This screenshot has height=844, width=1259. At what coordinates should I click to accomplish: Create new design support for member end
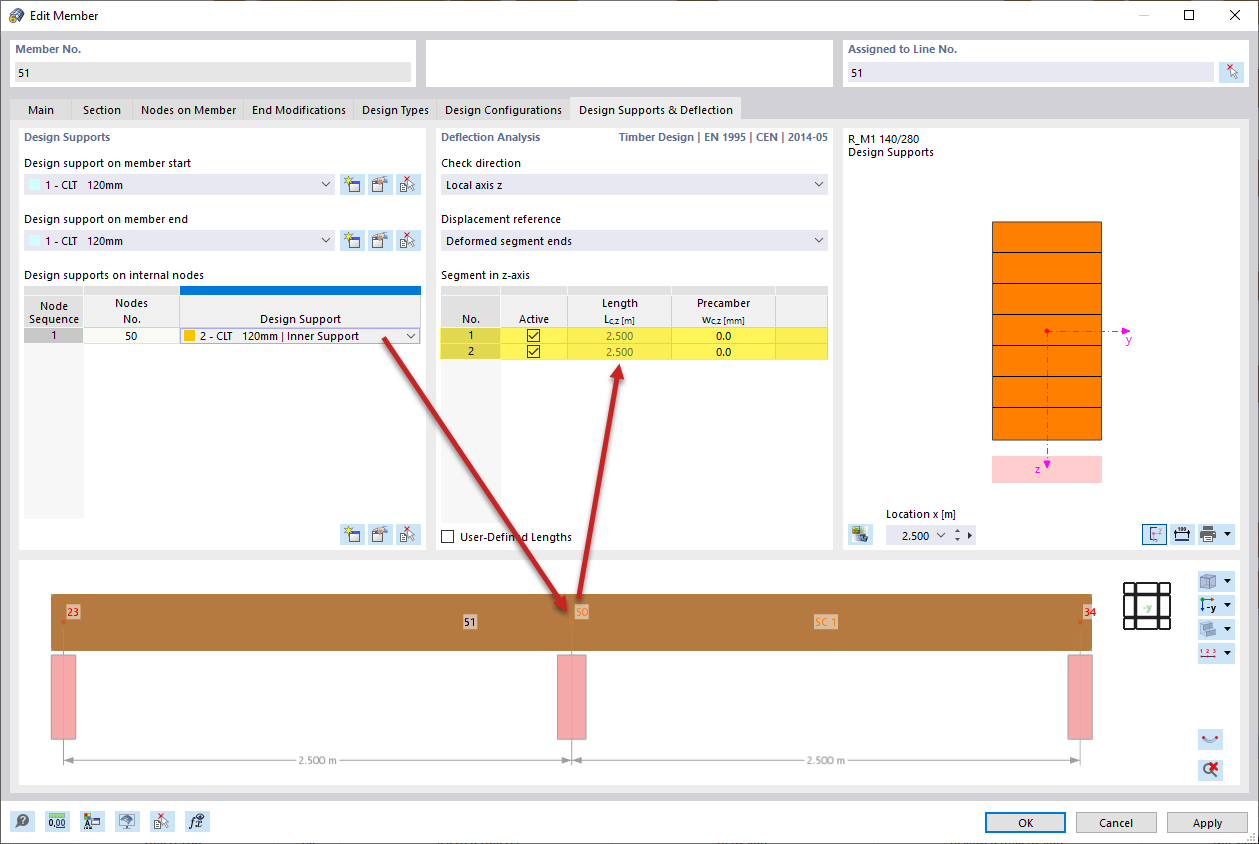352,241
